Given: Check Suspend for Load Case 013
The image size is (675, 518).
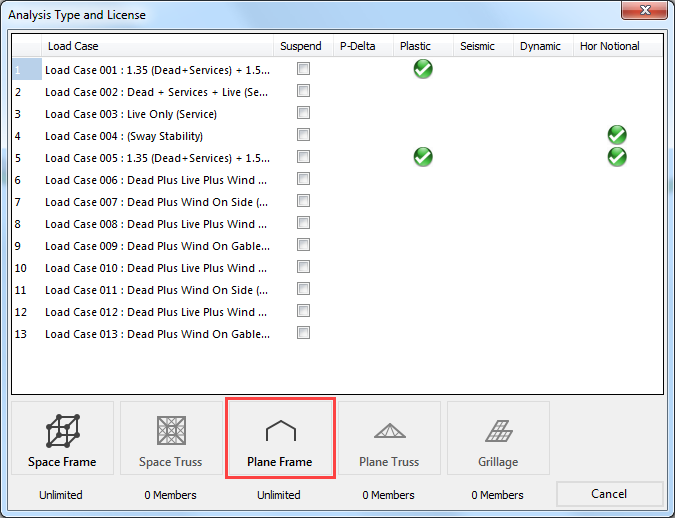Looking at the screenshot, I should (303, 333).
